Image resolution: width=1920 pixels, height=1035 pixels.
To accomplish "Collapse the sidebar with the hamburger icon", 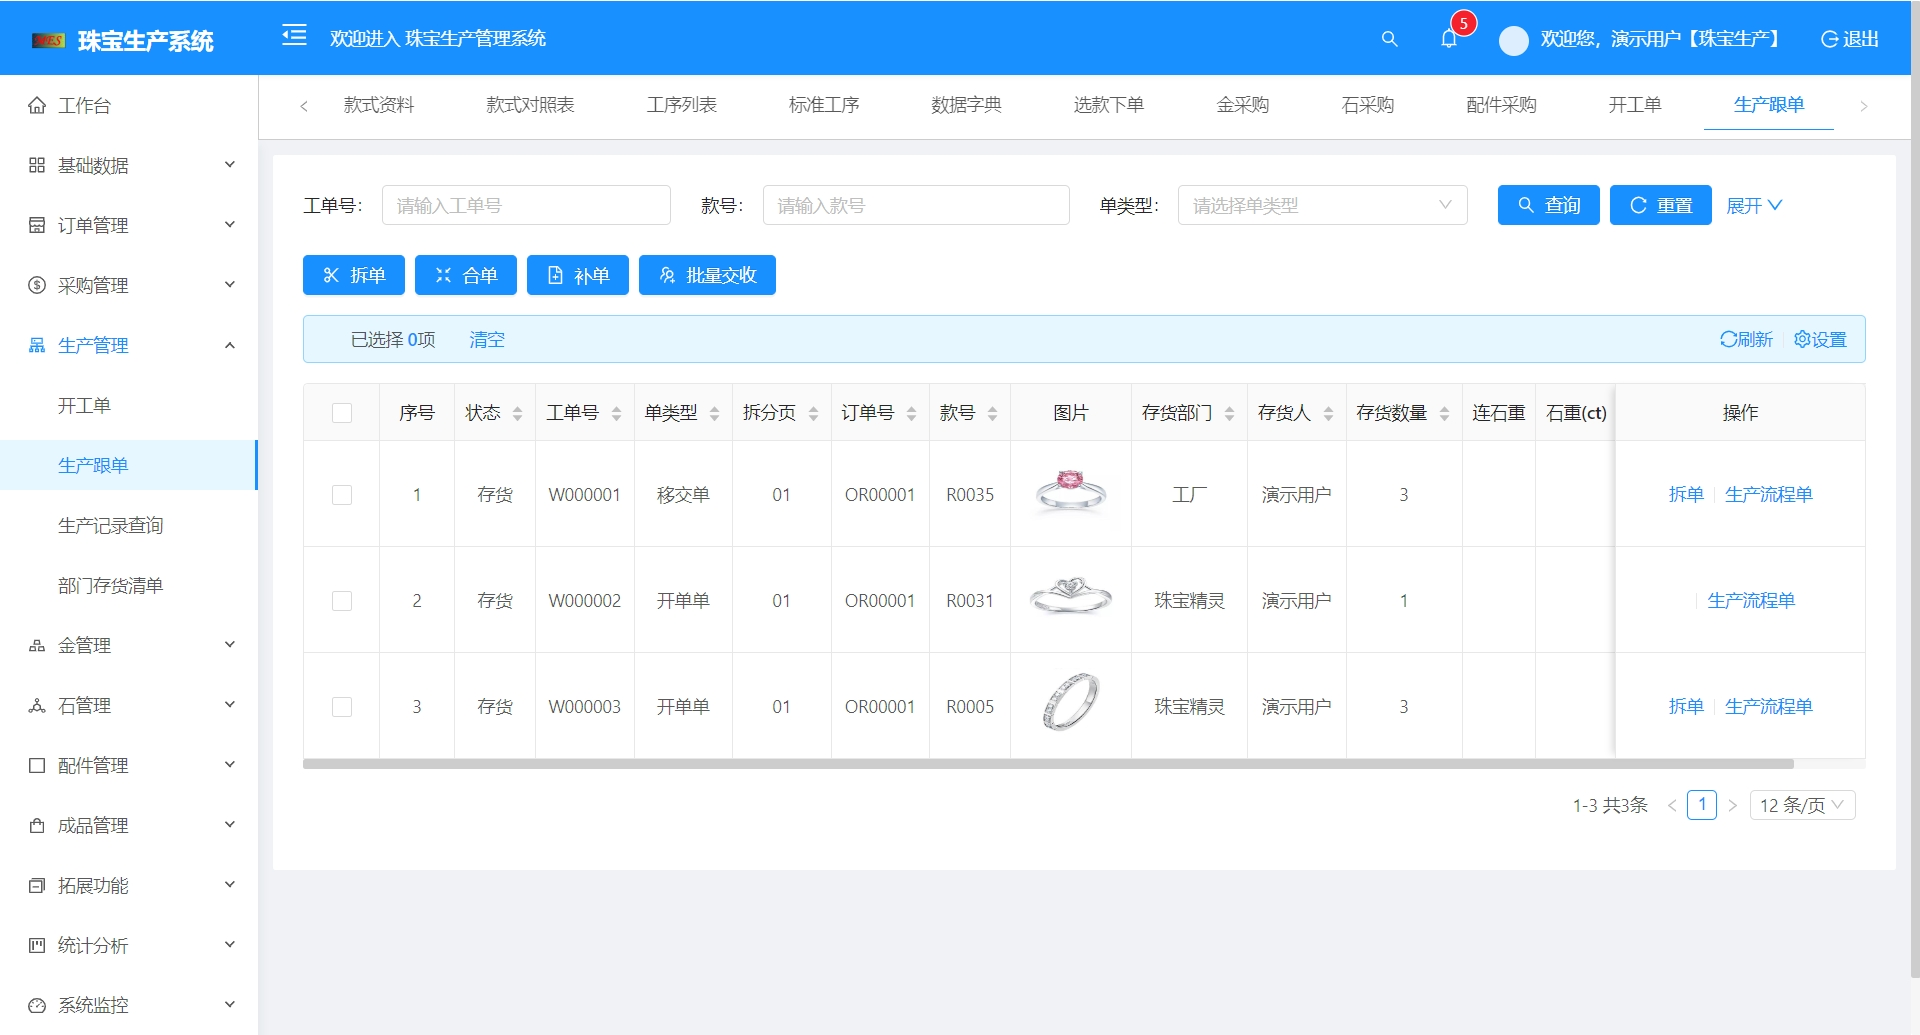I will coord(294,36).
